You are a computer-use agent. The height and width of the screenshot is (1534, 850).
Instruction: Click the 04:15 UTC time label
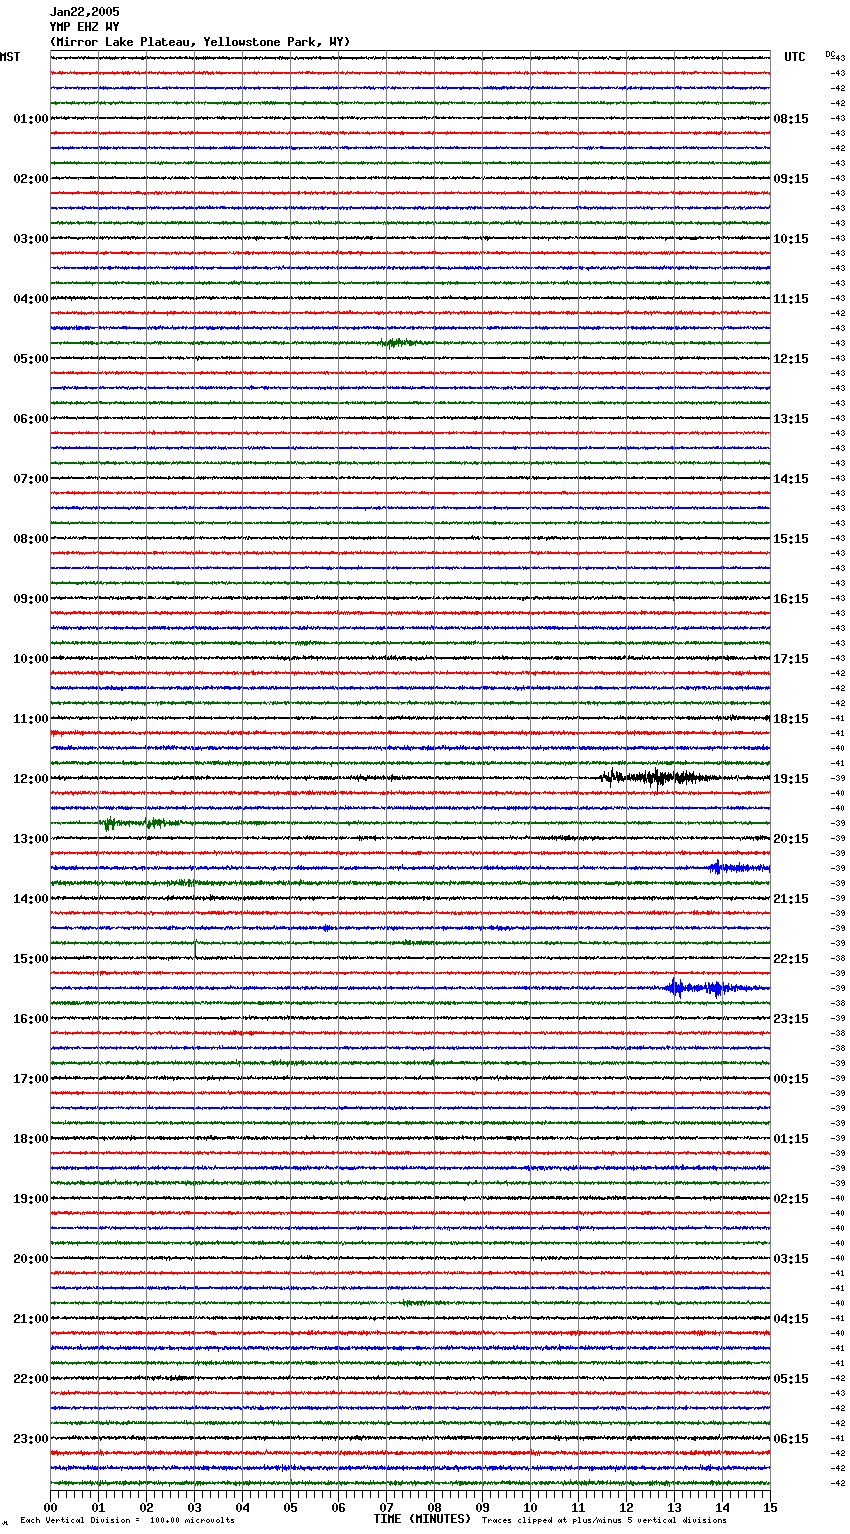[x=791, y=1319]
